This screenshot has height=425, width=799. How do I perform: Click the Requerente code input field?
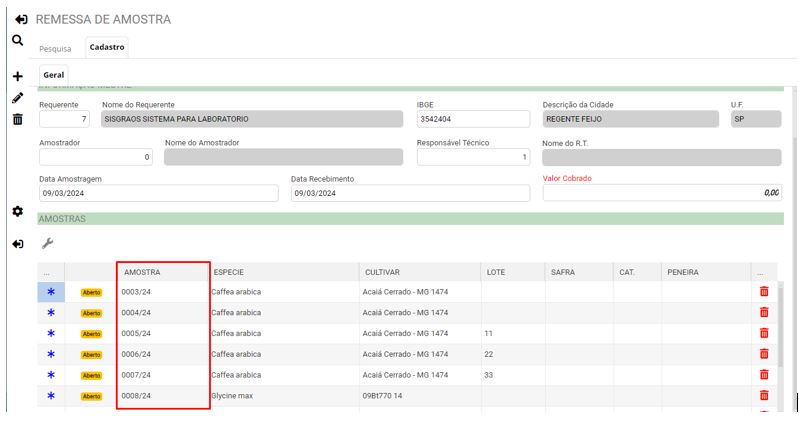pyautogui.click(x=65, y=120)
